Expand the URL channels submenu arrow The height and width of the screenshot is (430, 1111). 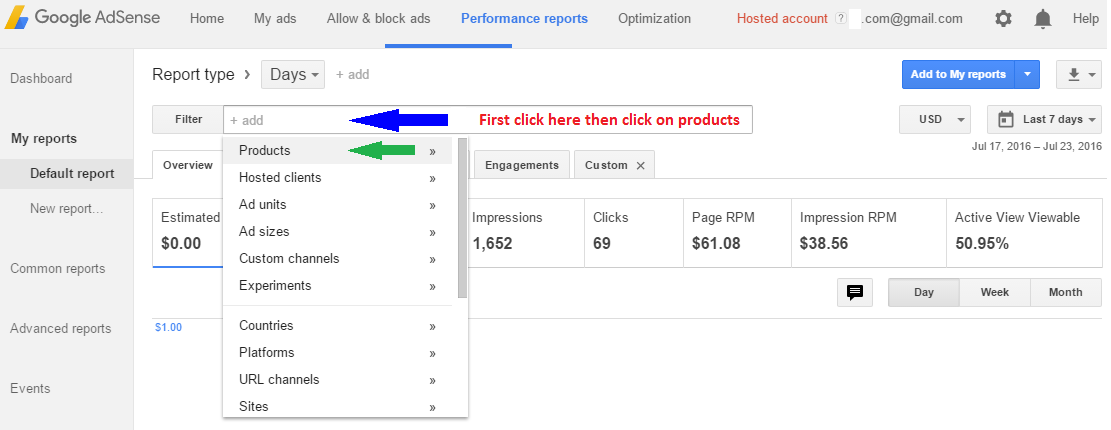point(432,380)
